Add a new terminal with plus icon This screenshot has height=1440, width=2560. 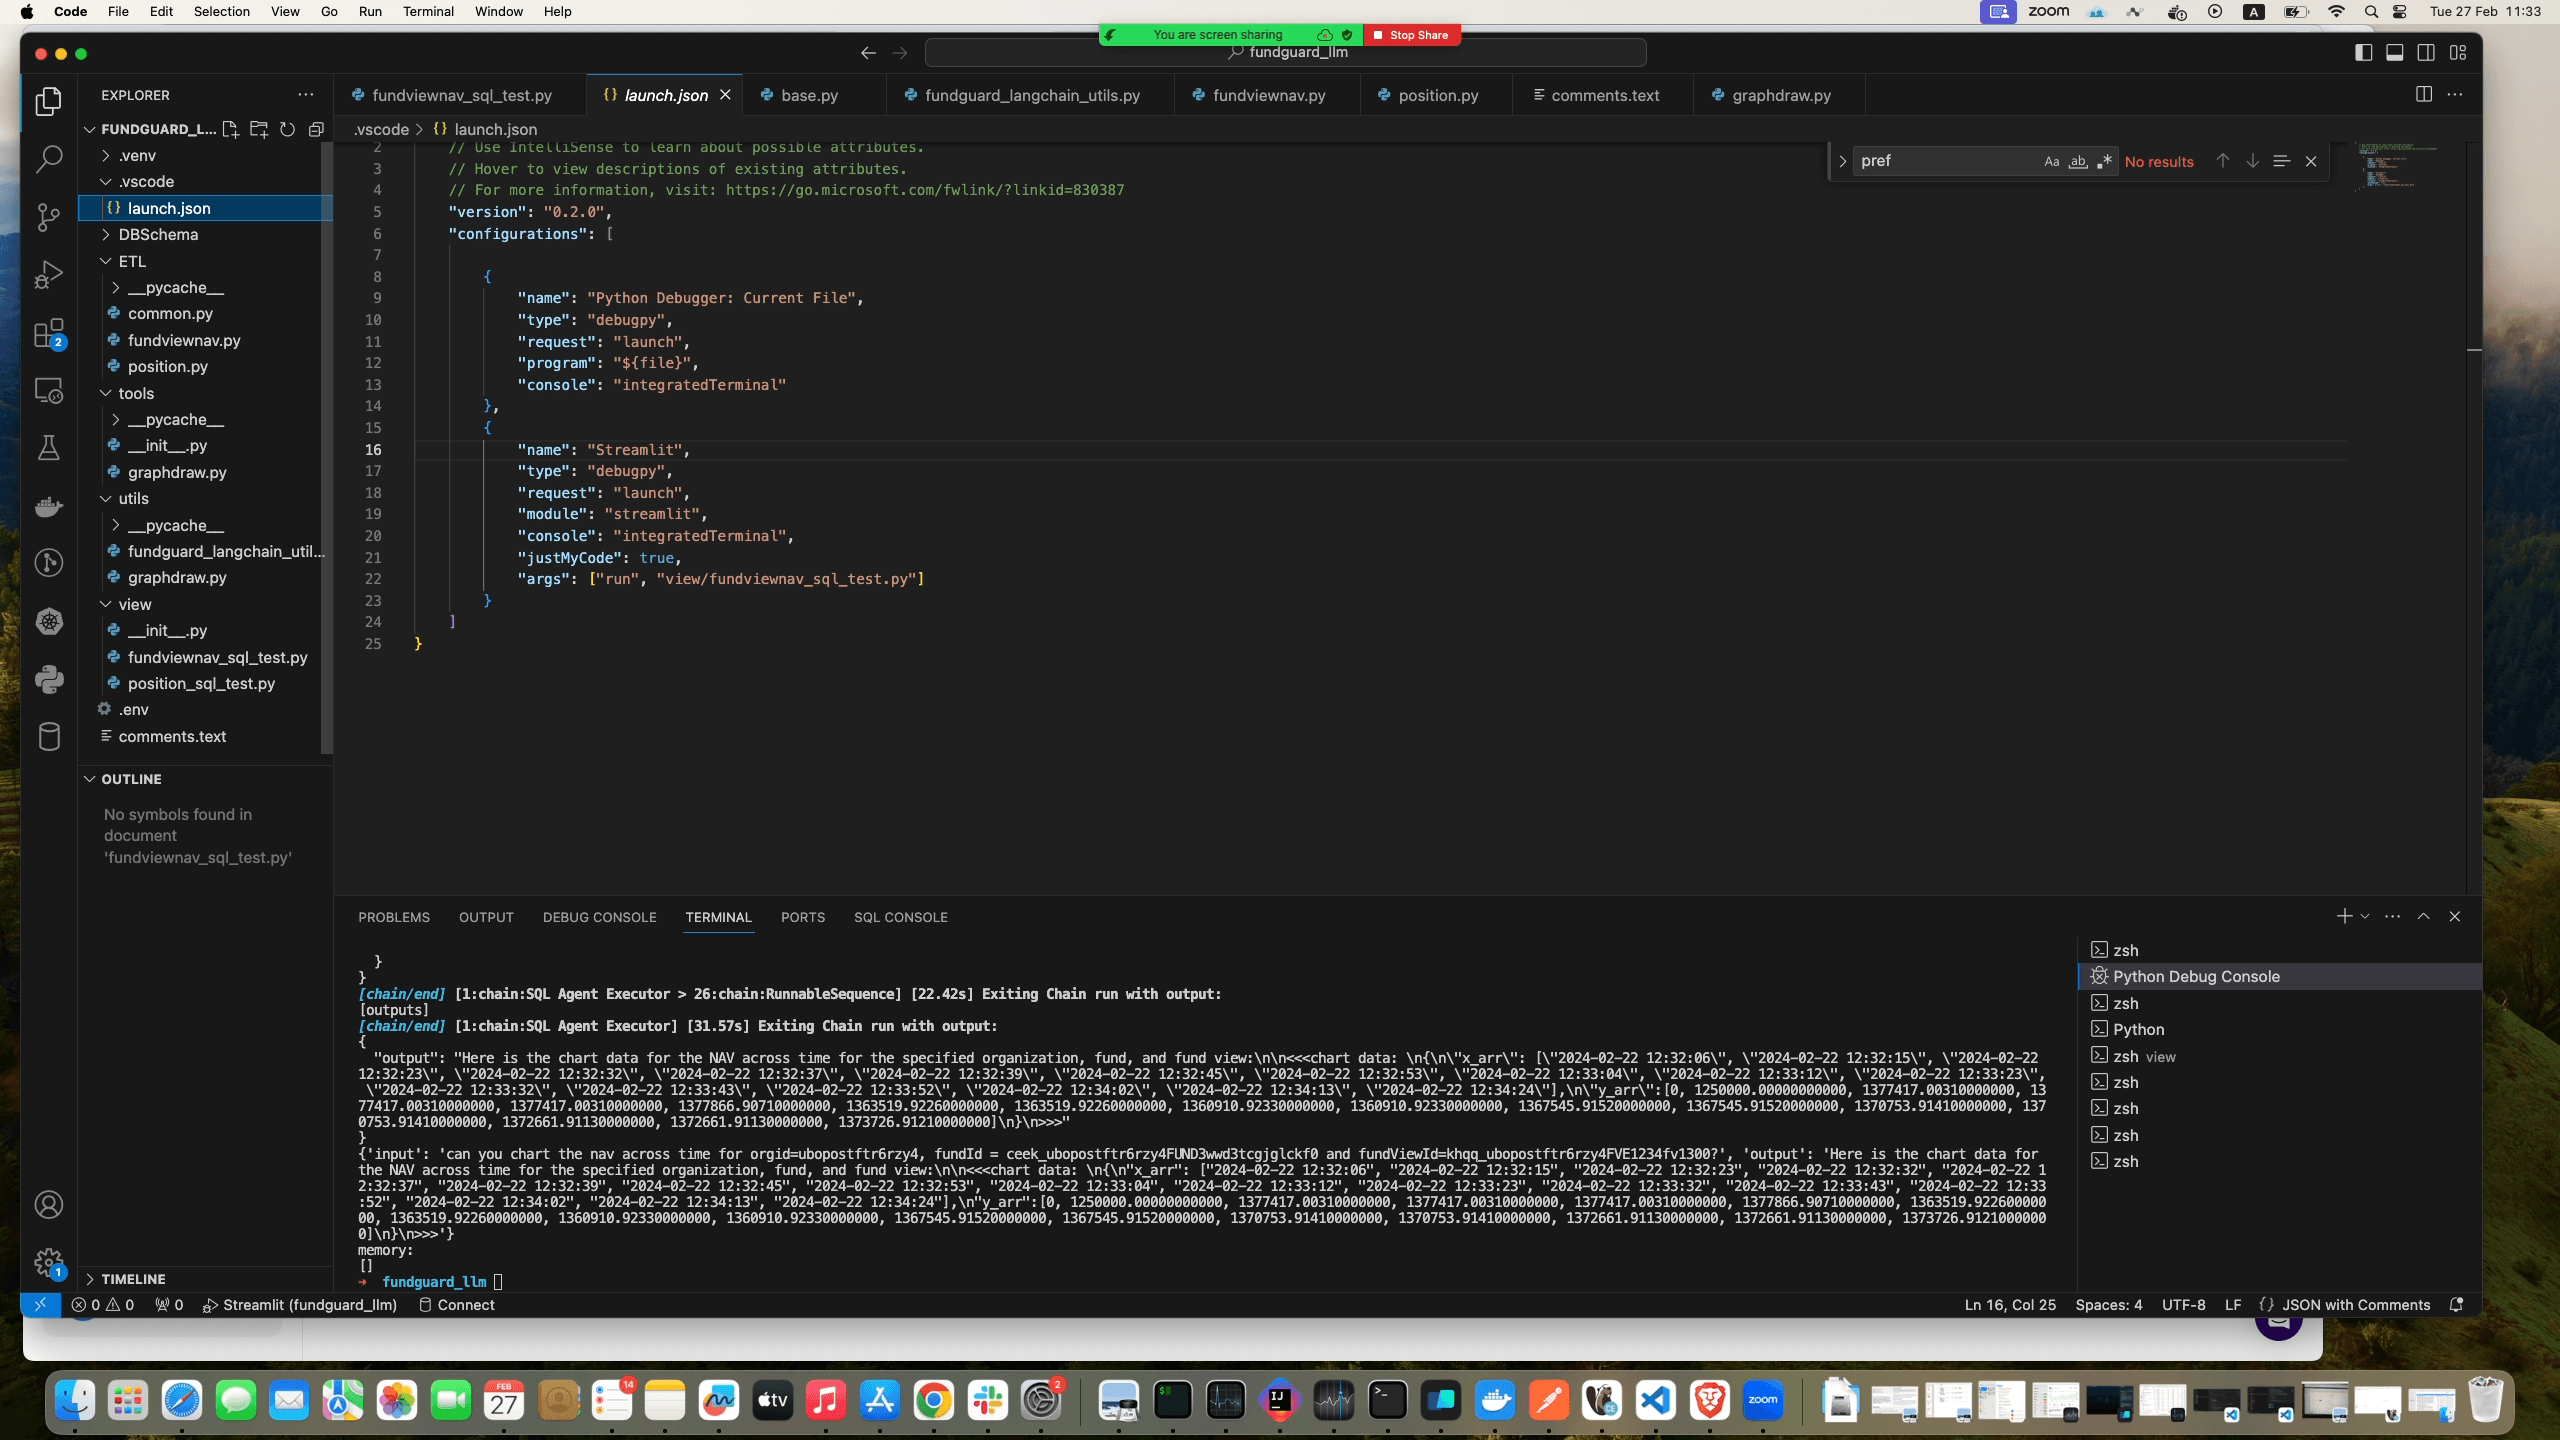pyautogui.click(x=2344, y=916)
